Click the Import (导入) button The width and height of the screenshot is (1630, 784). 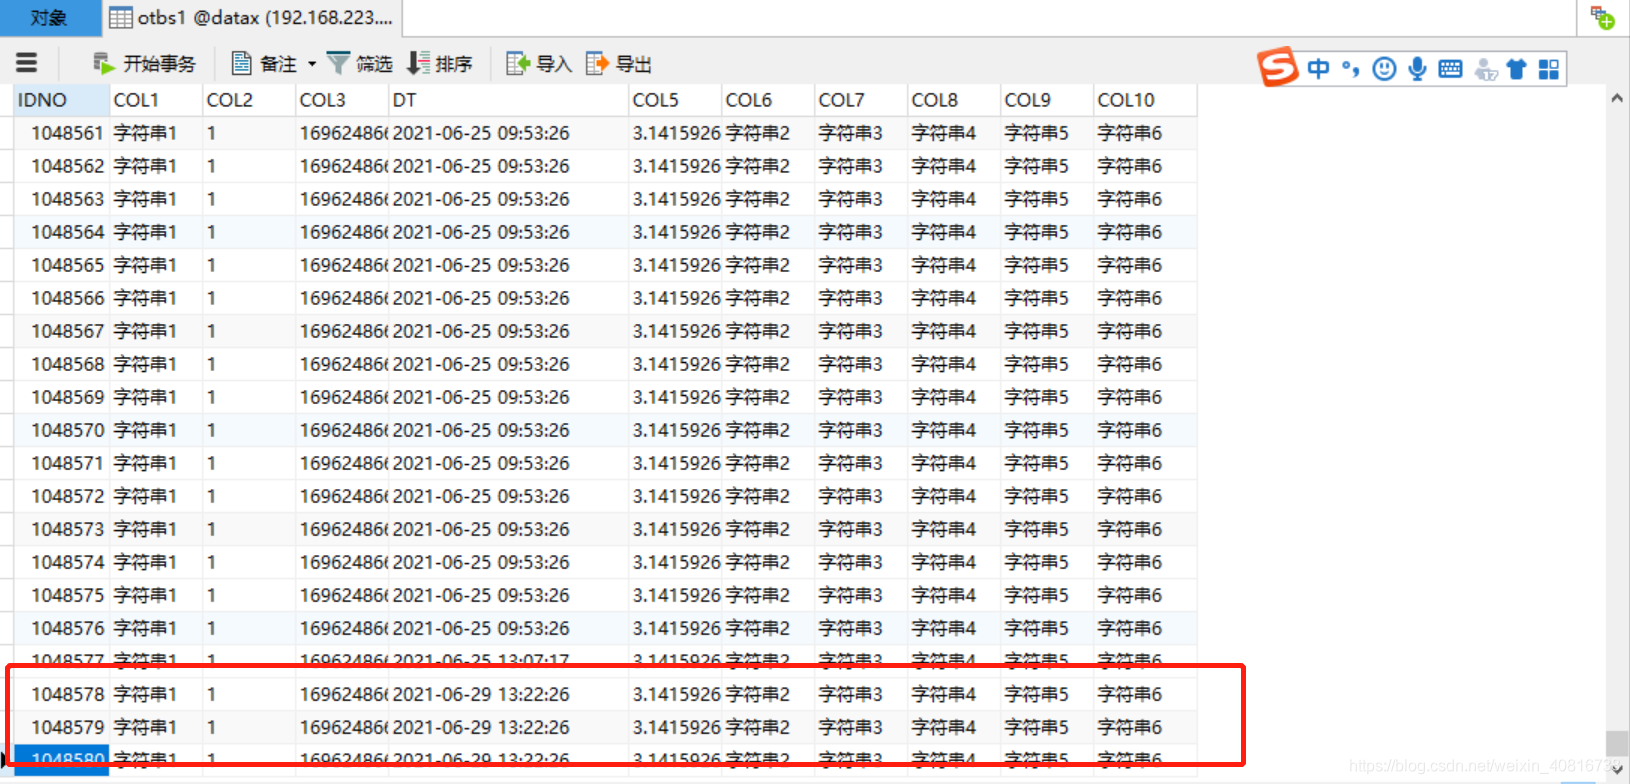pos(539,64)
